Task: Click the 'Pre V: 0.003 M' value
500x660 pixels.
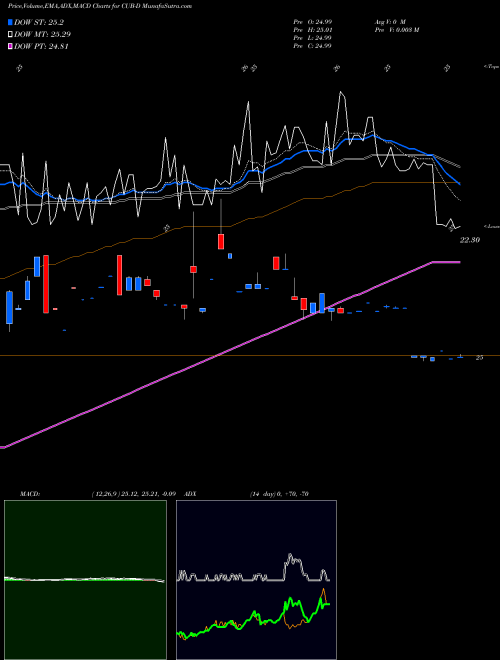Action: tap(396, 30)
